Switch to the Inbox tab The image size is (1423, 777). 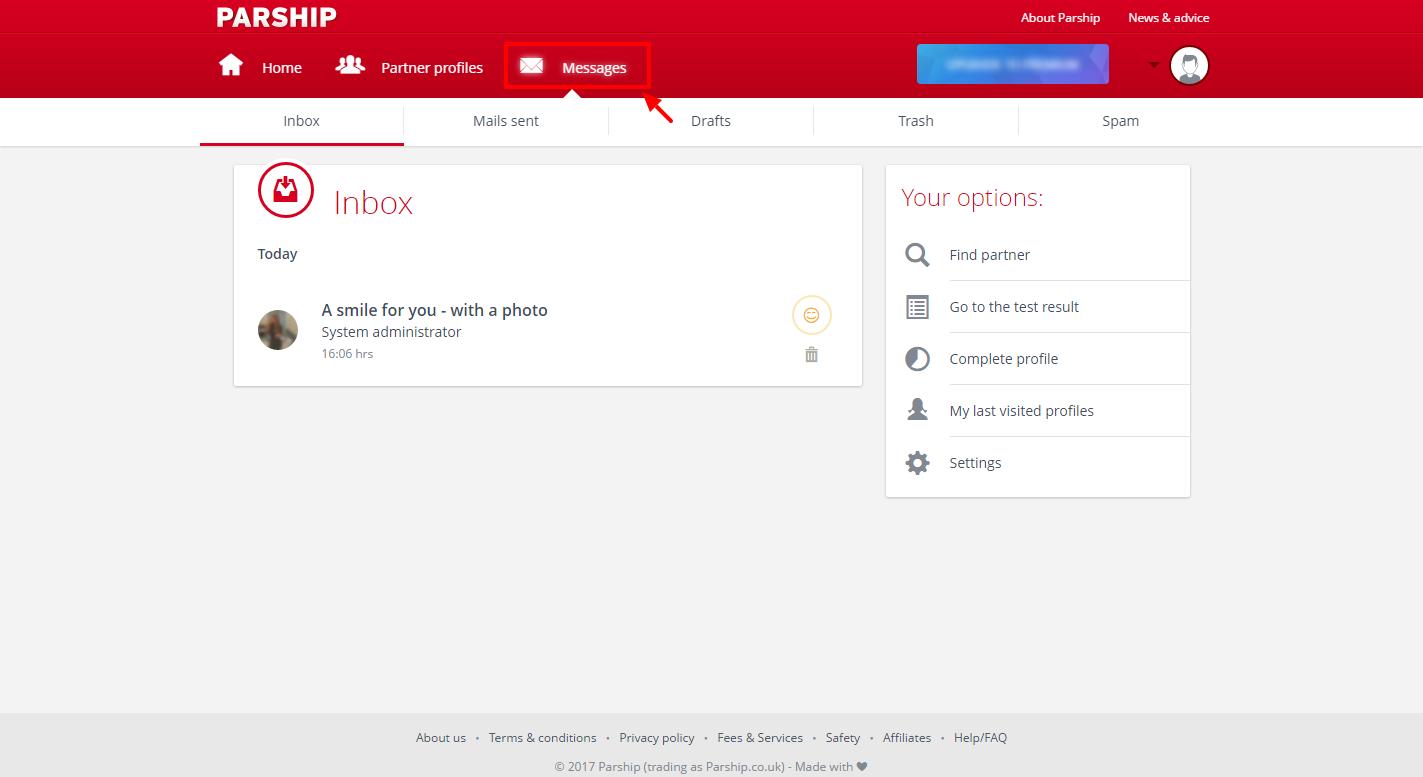301,121
